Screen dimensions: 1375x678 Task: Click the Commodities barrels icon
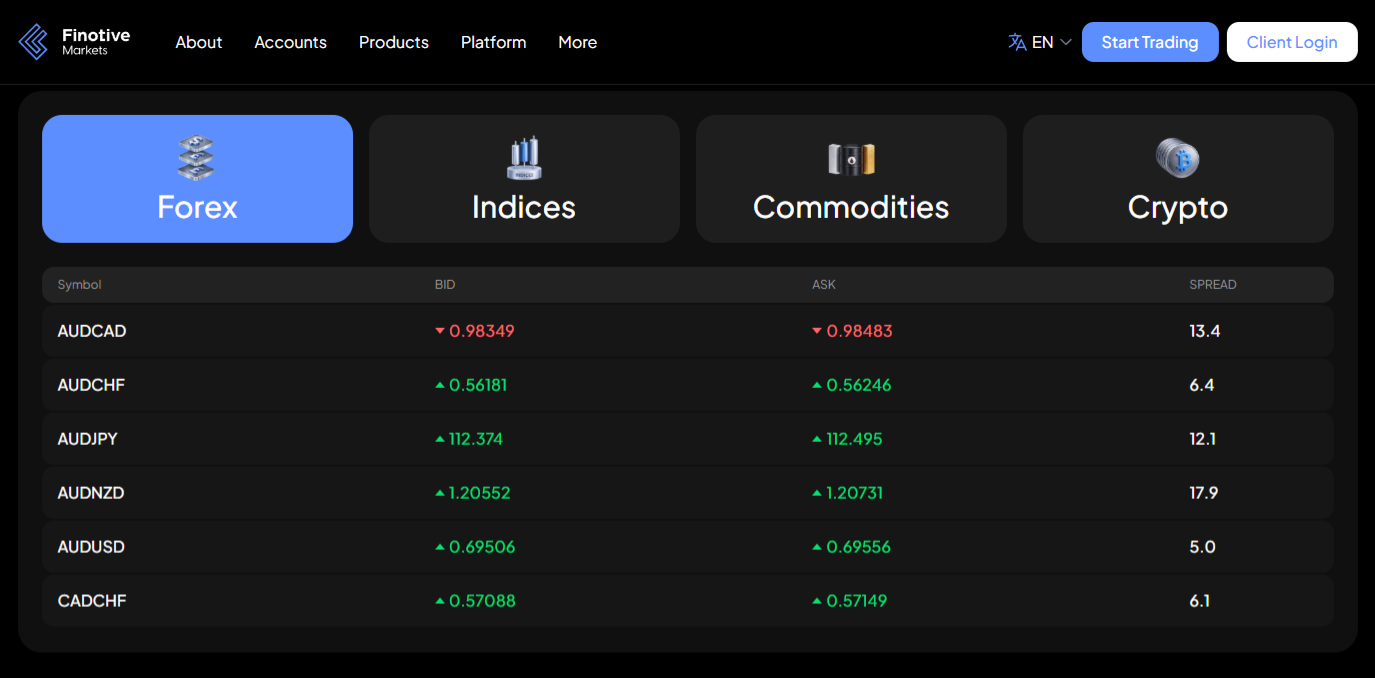(851, 159)
